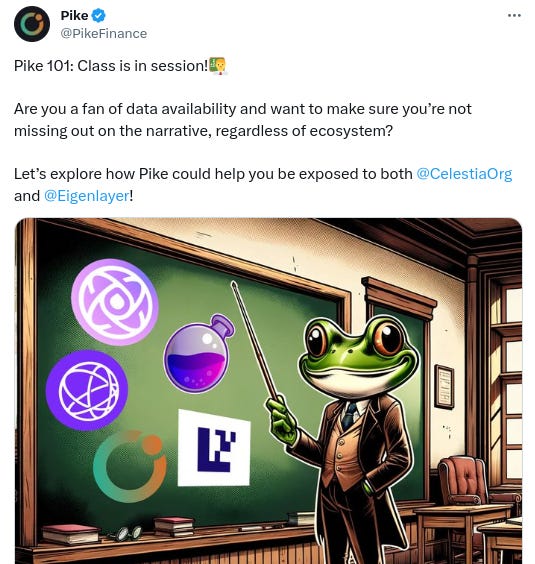The image size is (535, 564).
Task: Open the three-dot more options menu
Action: [x=514, y=15]
